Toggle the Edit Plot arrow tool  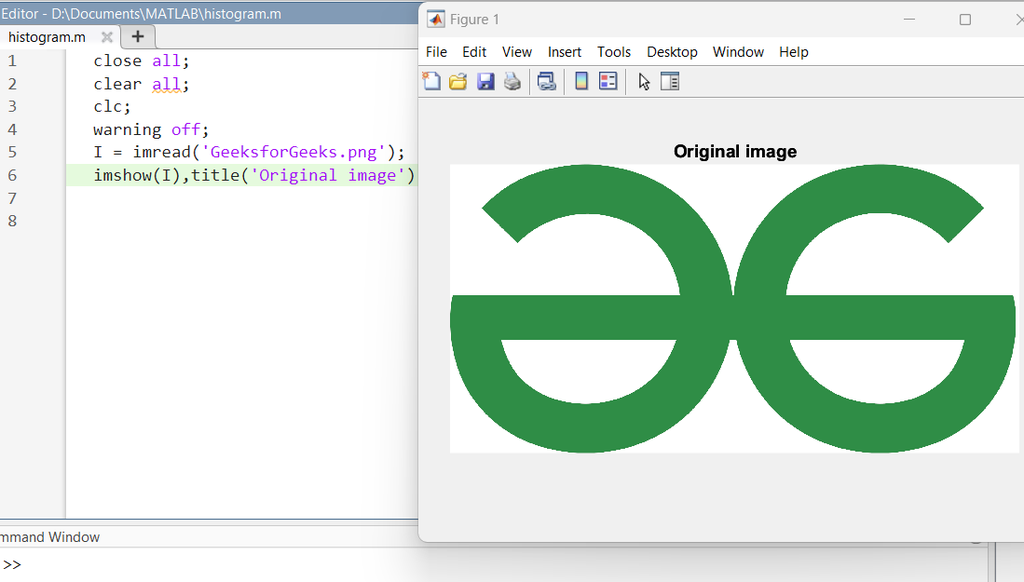[x=644, y=82]
